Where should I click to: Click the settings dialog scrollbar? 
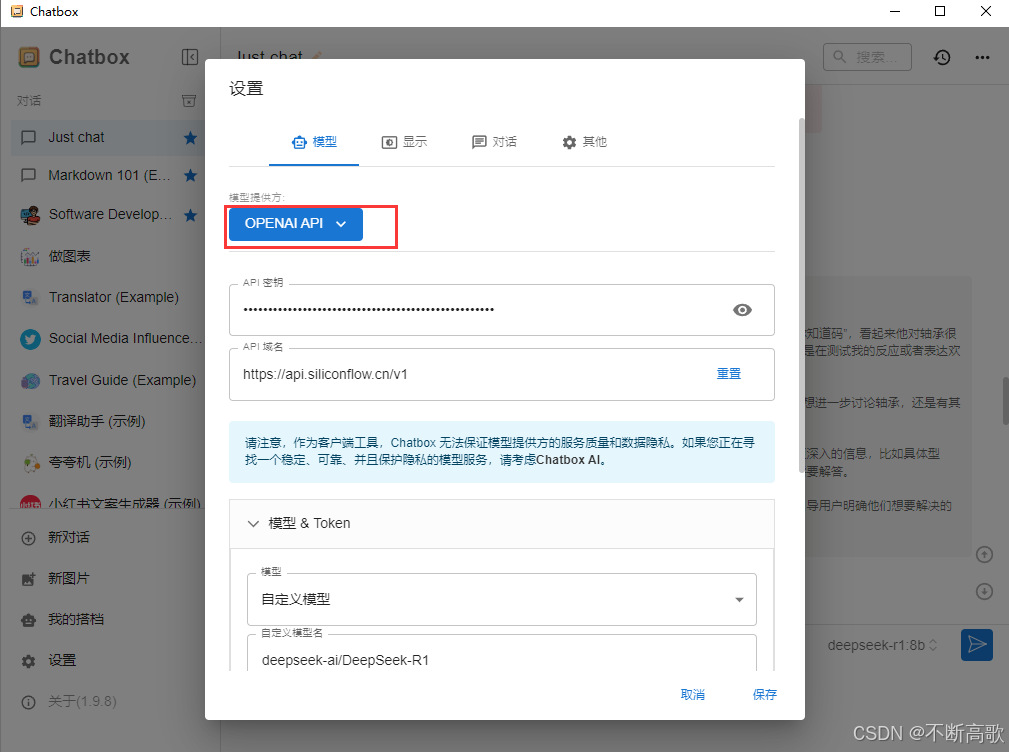pyautogui.click(x=802, y=296)
